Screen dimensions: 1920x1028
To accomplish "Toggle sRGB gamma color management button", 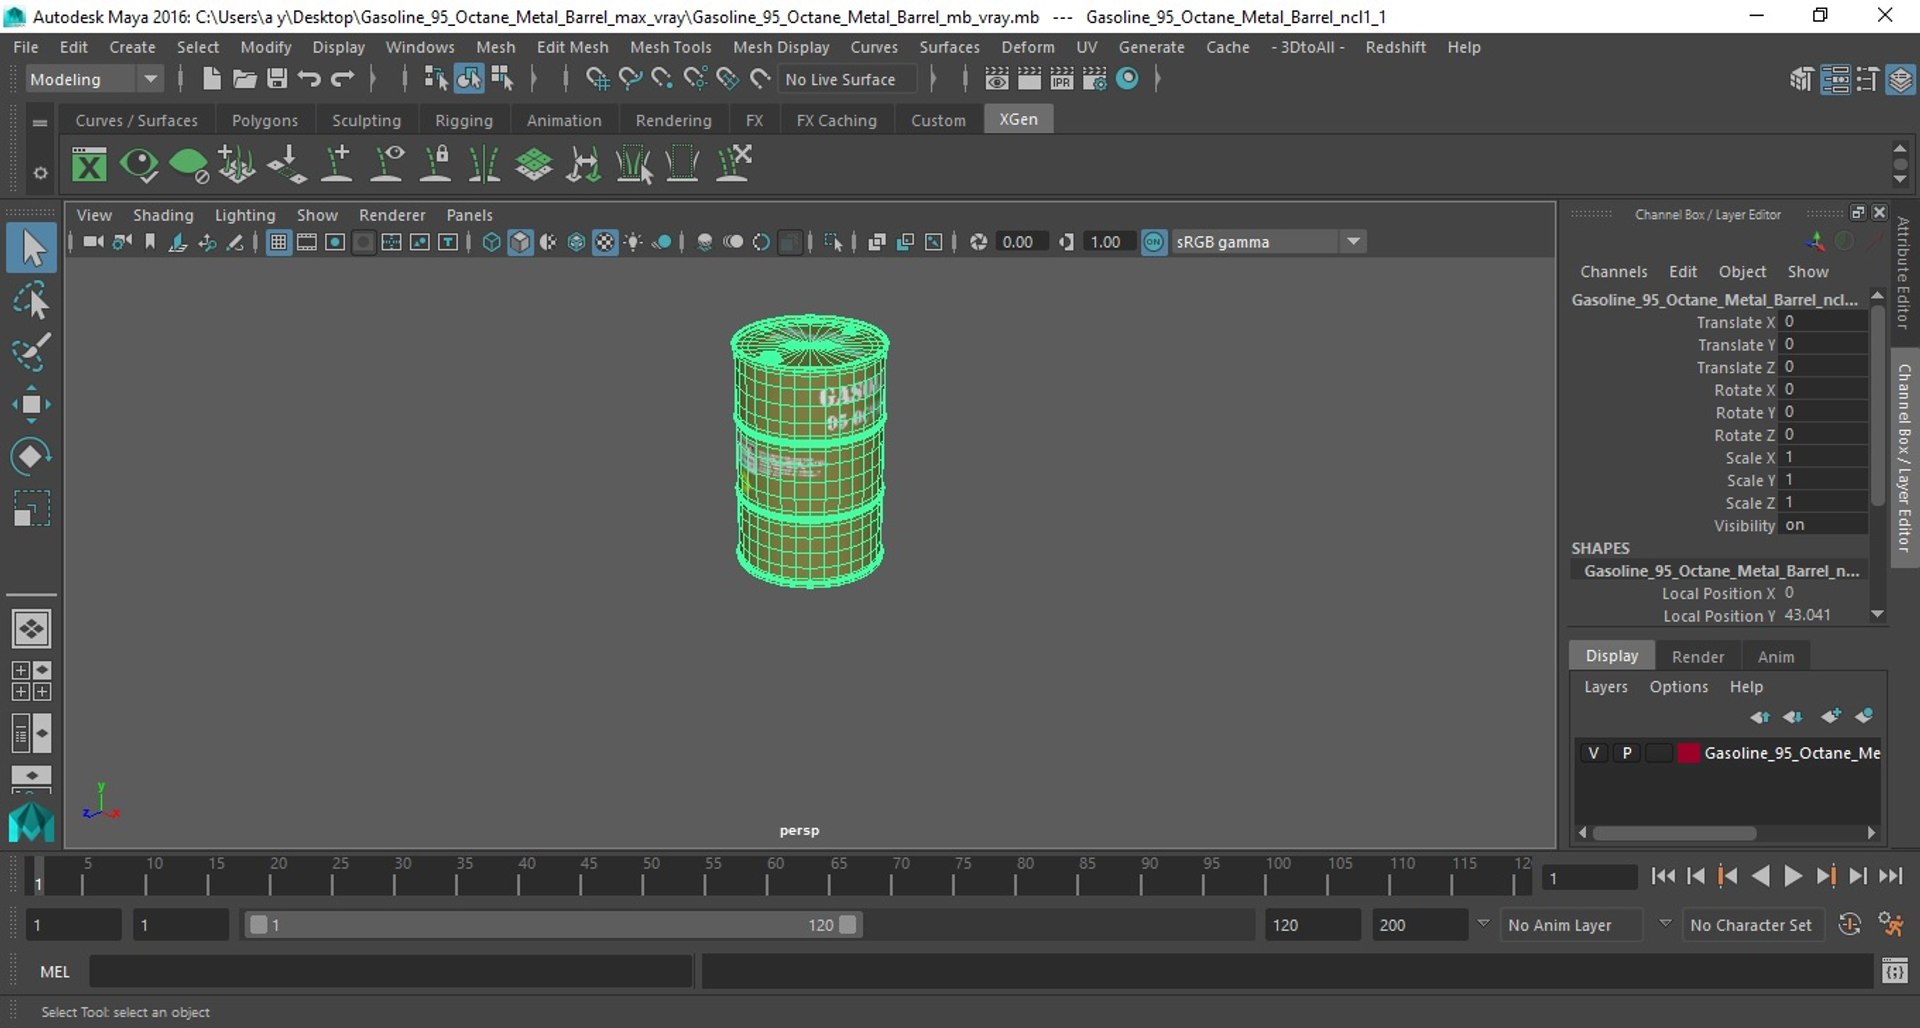I will pyautogui.click(x=1154, y=242).
